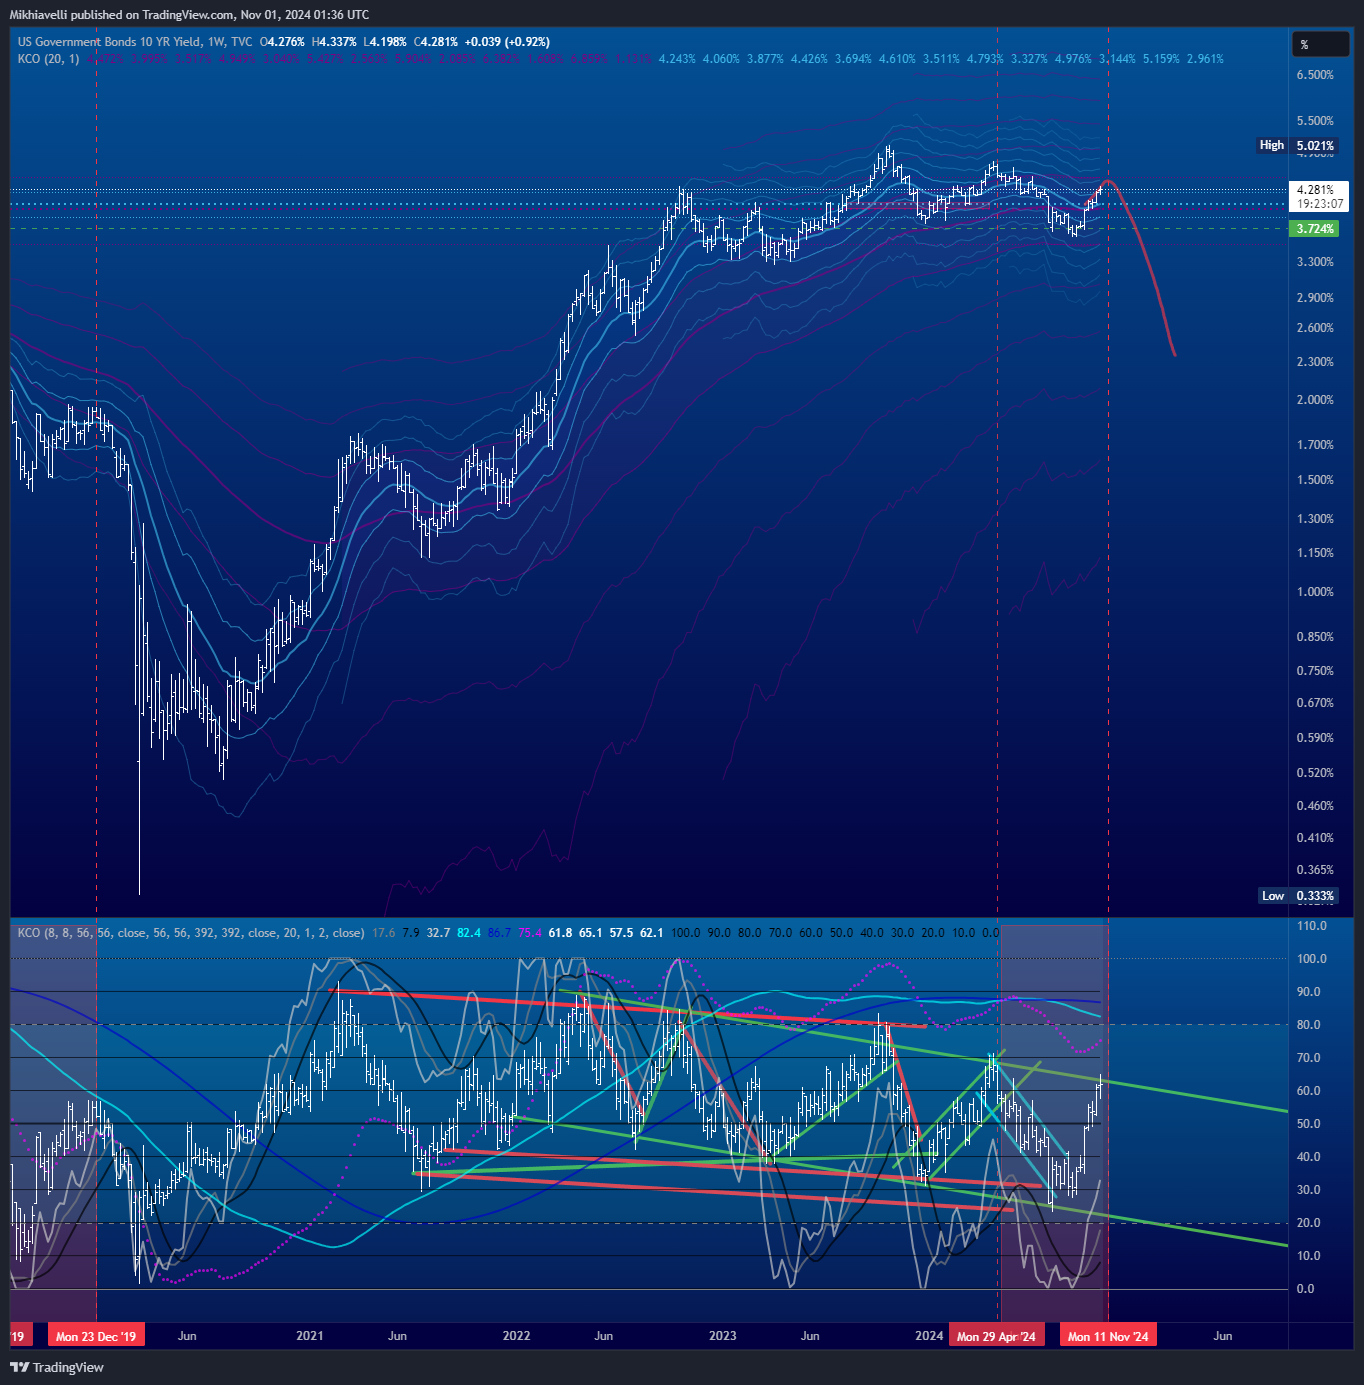Click the 2023 label on the time axis
Screen dimensions: 1364x1385
click(x=722, y=1336)
